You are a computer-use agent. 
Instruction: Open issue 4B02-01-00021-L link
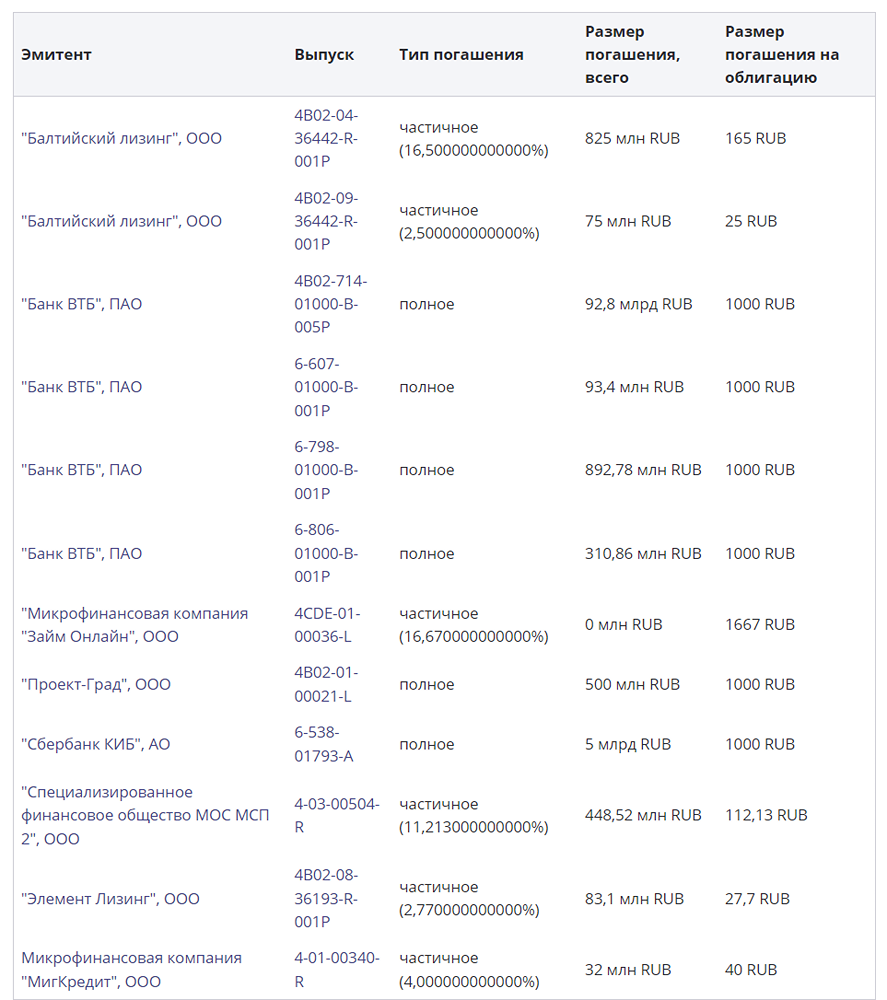coord(326,685)
